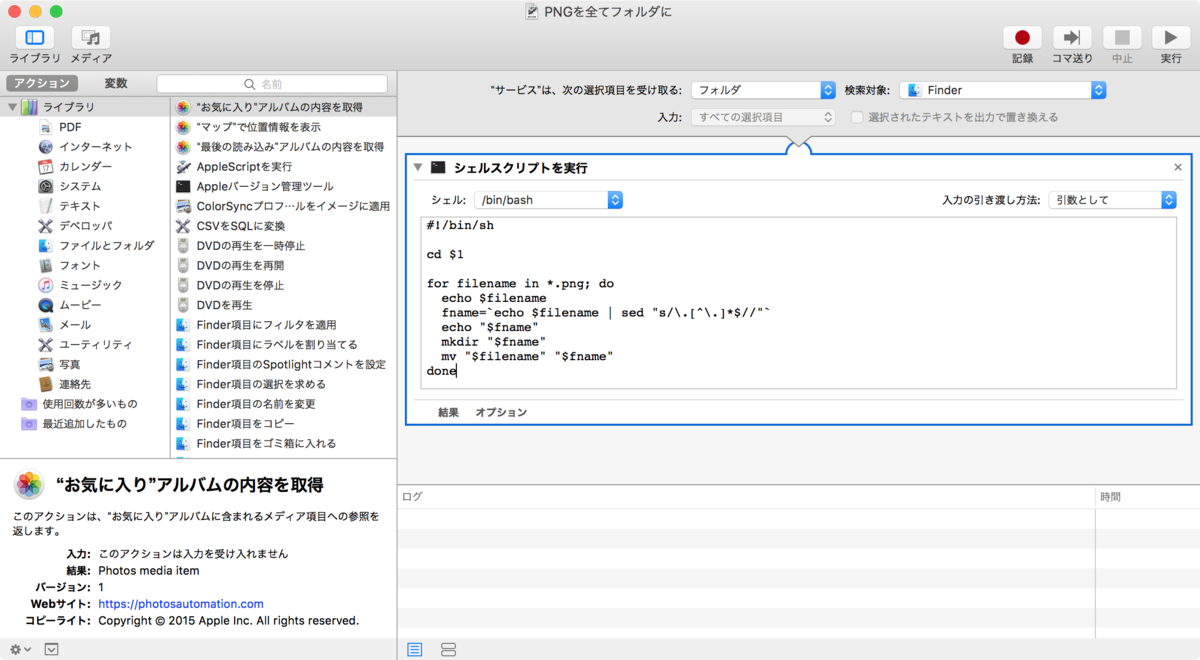Select the メール library category
This screenshot has width=1200, height=660.
pyautogui.click(x=65, y=325)
